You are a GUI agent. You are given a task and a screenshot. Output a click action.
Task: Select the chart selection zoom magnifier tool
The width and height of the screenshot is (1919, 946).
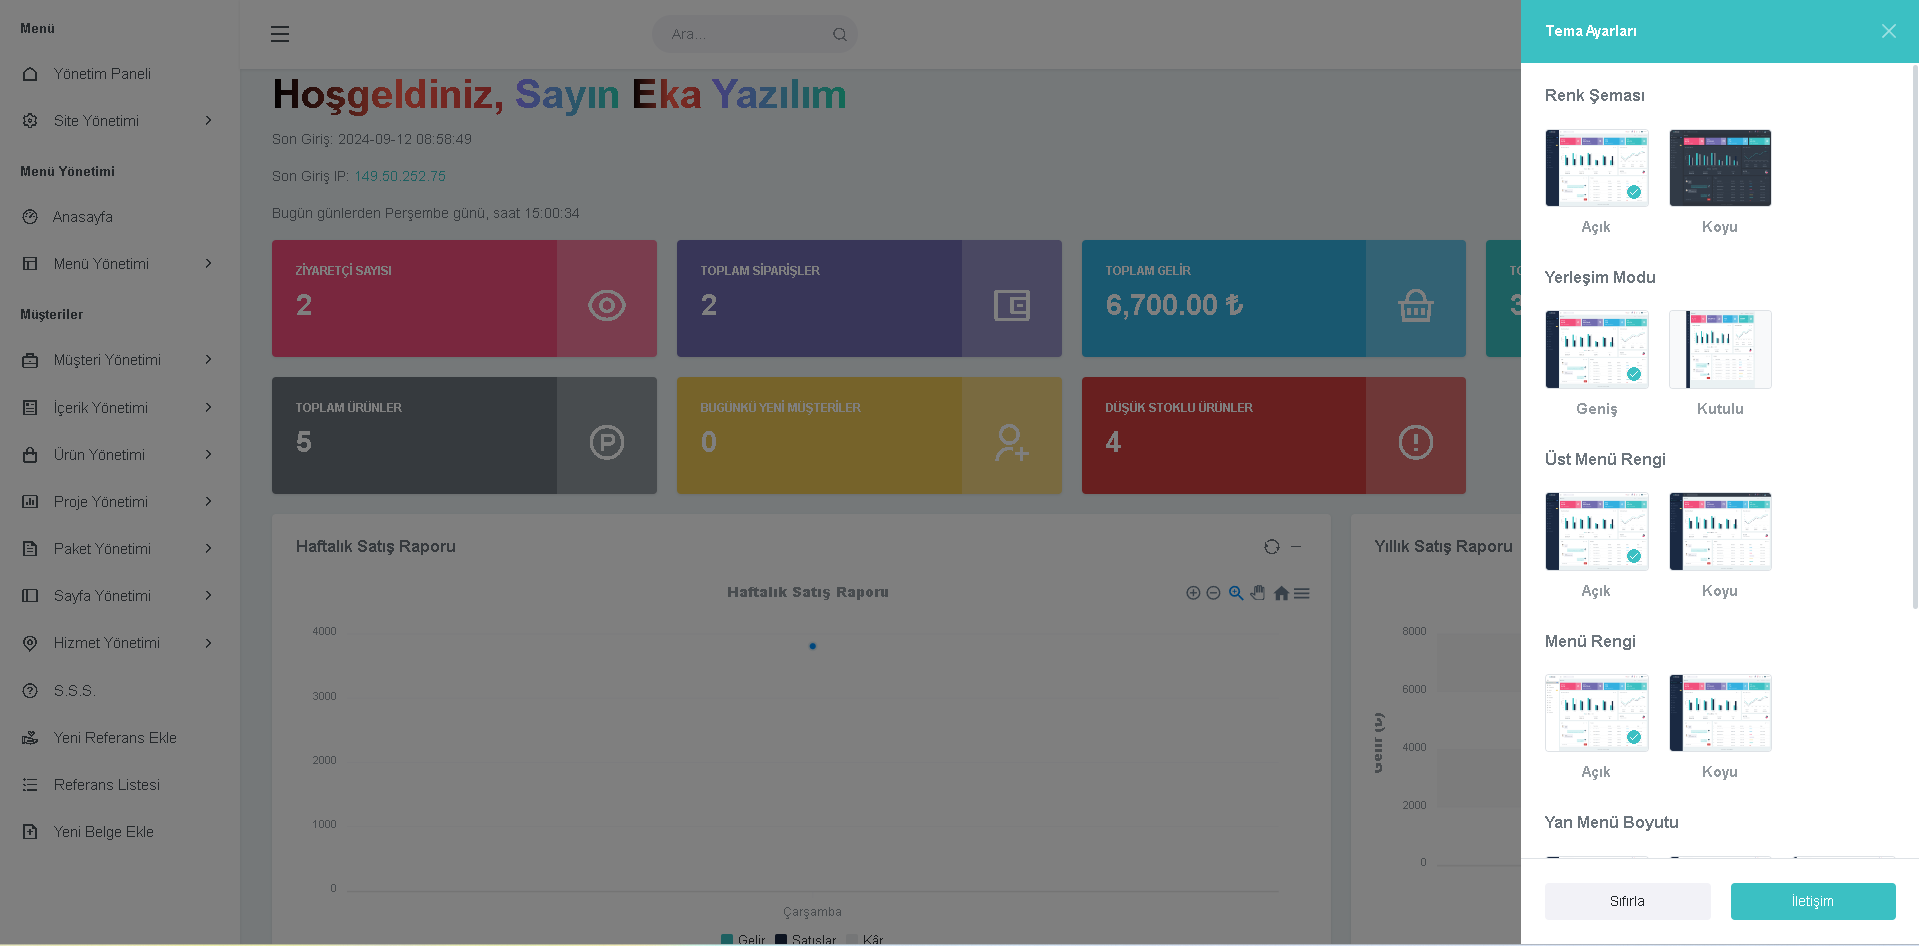click(1236, 593)
